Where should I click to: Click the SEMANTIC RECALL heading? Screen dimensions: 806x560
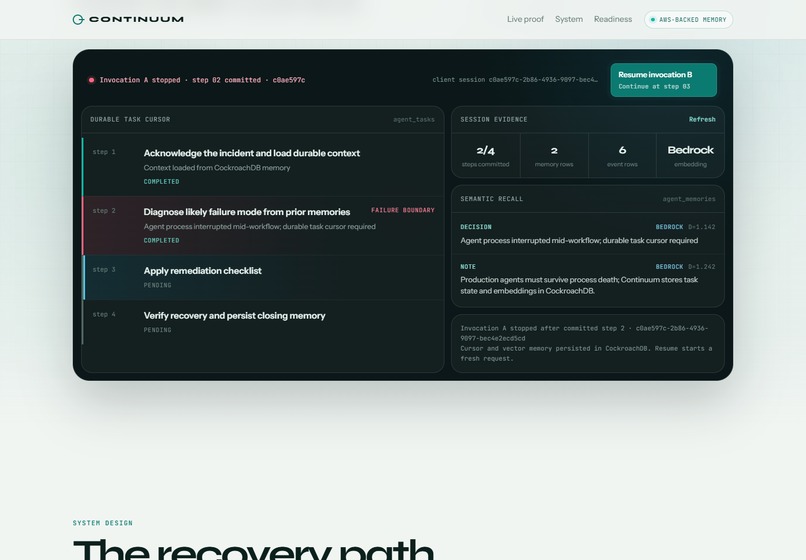(x=491, y=199)
